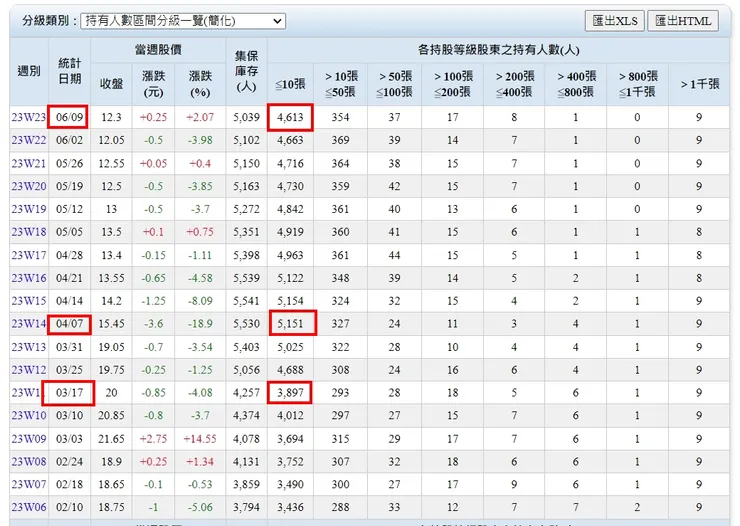Open week link 23W13
Screen dimensions: 740x526
pos(29,347)
